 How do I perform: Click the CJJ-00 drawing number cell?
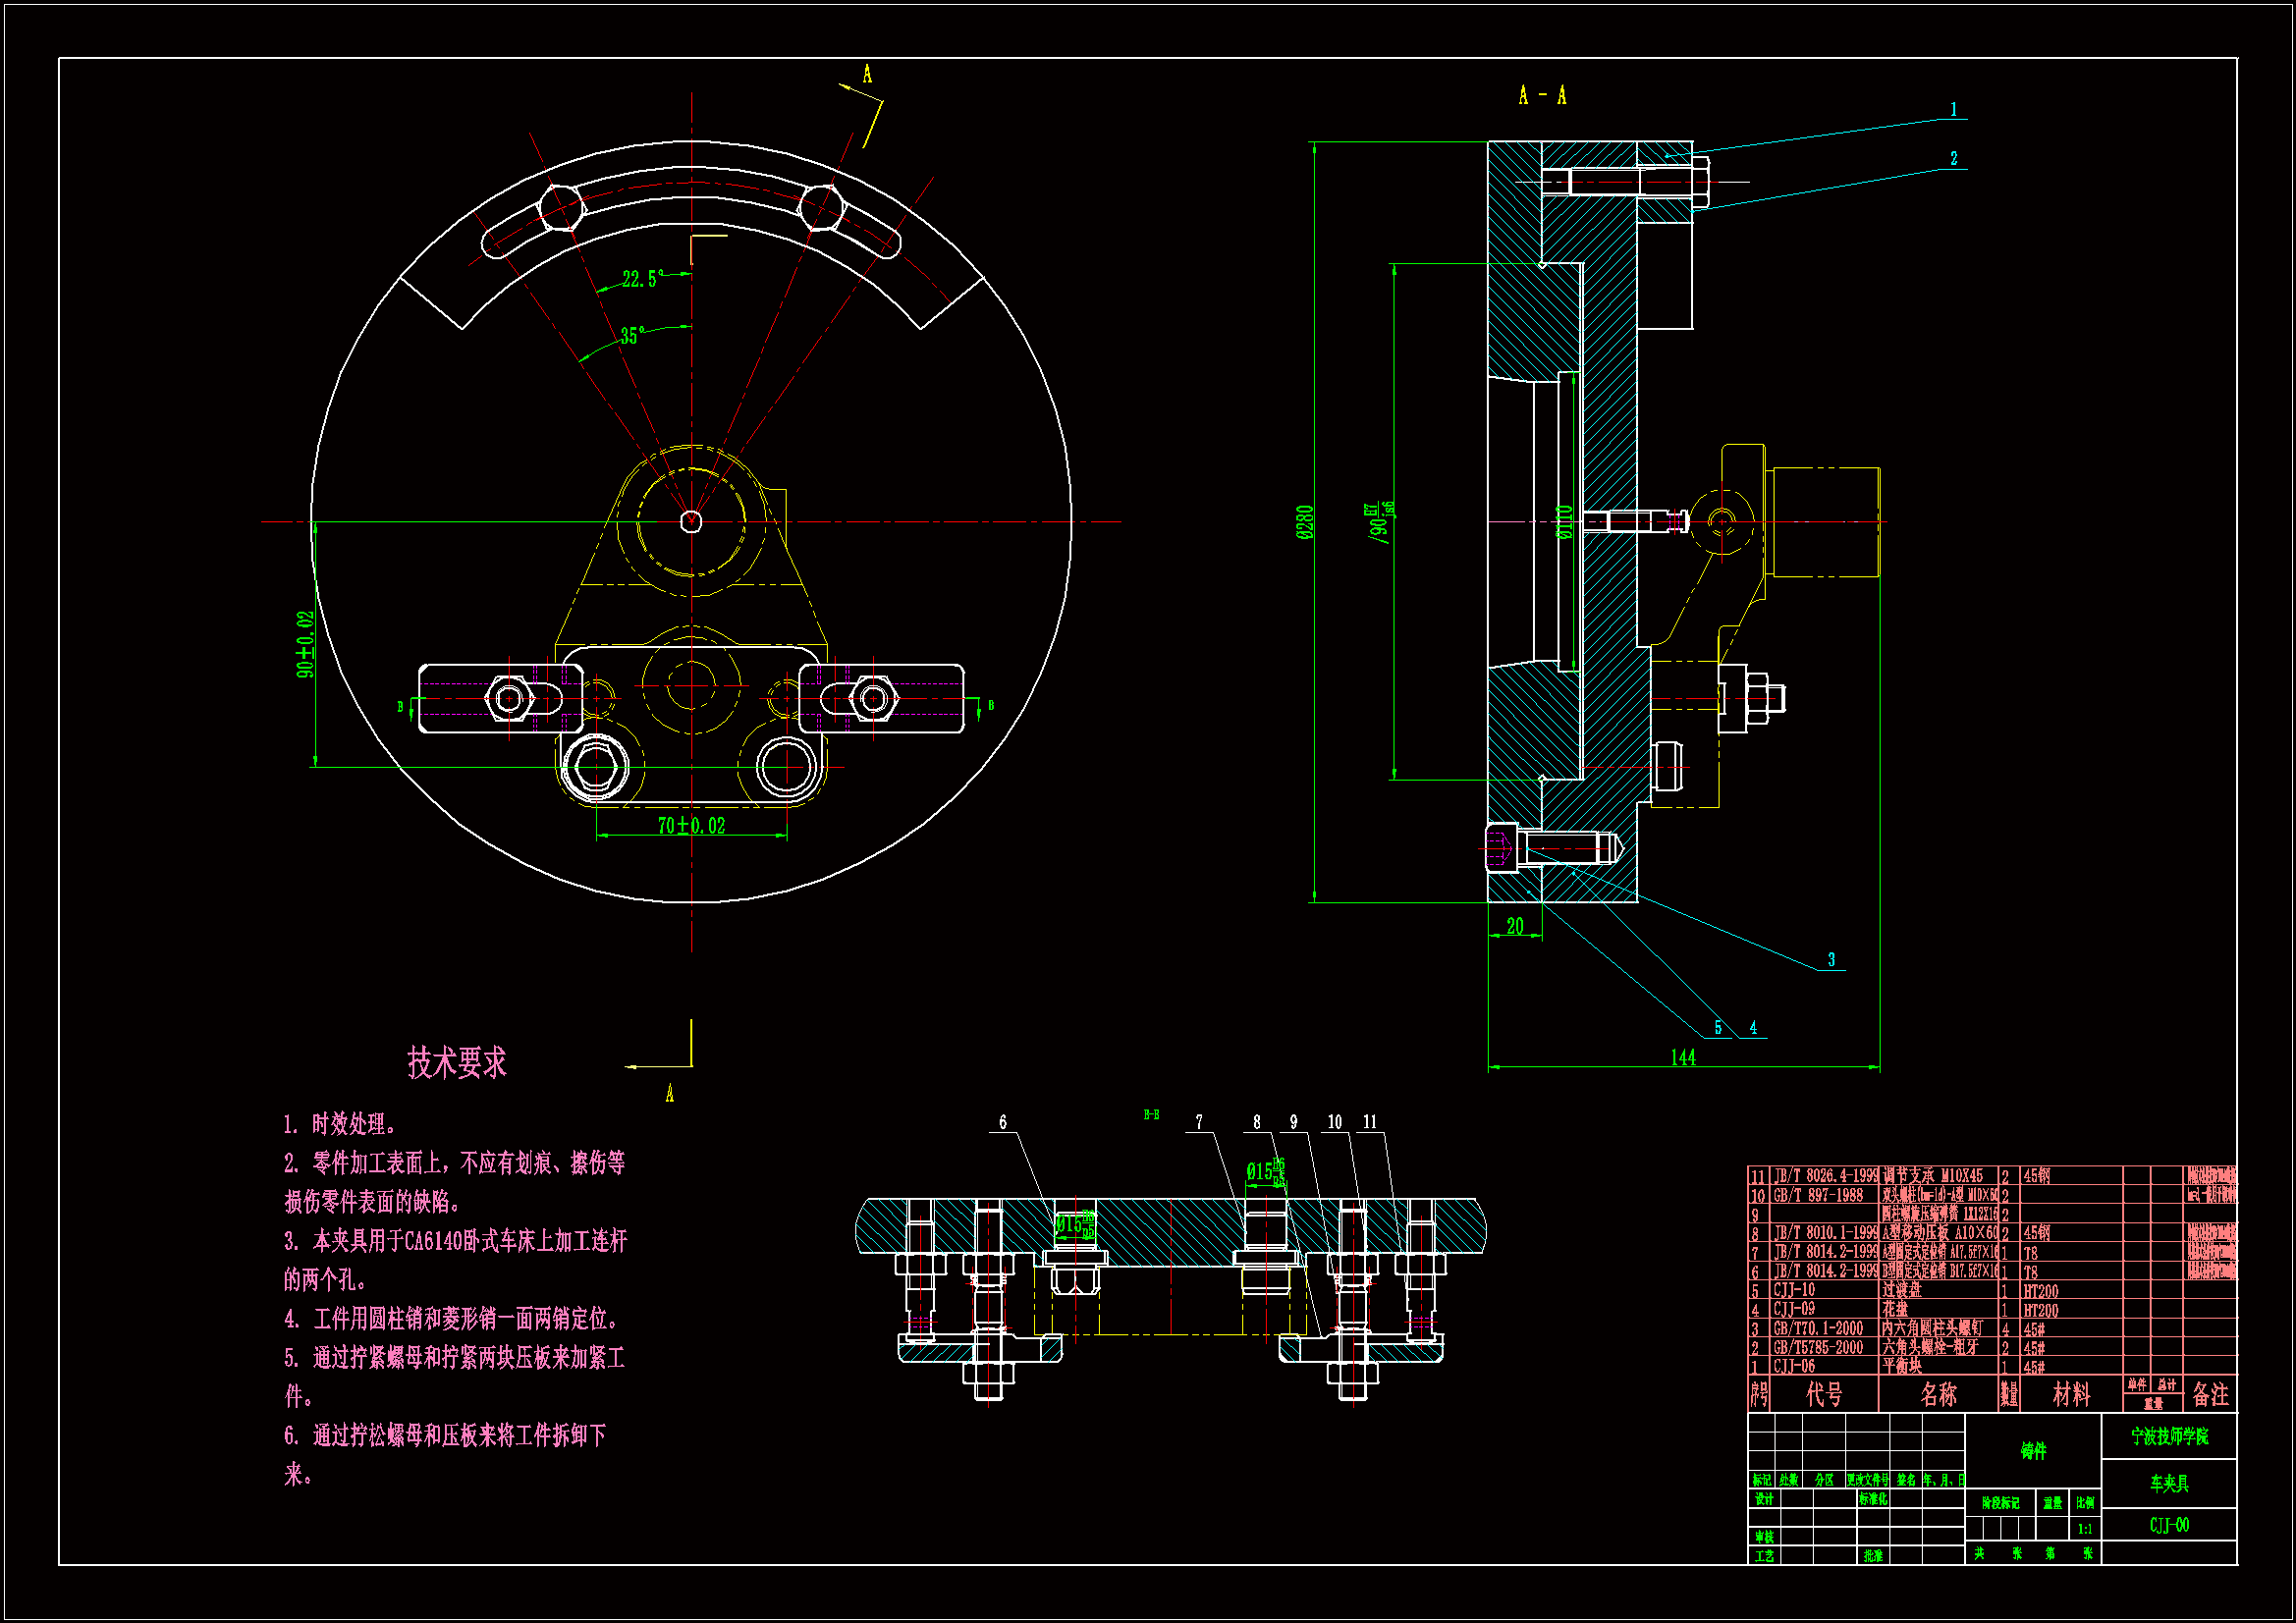point(2169,1525)
